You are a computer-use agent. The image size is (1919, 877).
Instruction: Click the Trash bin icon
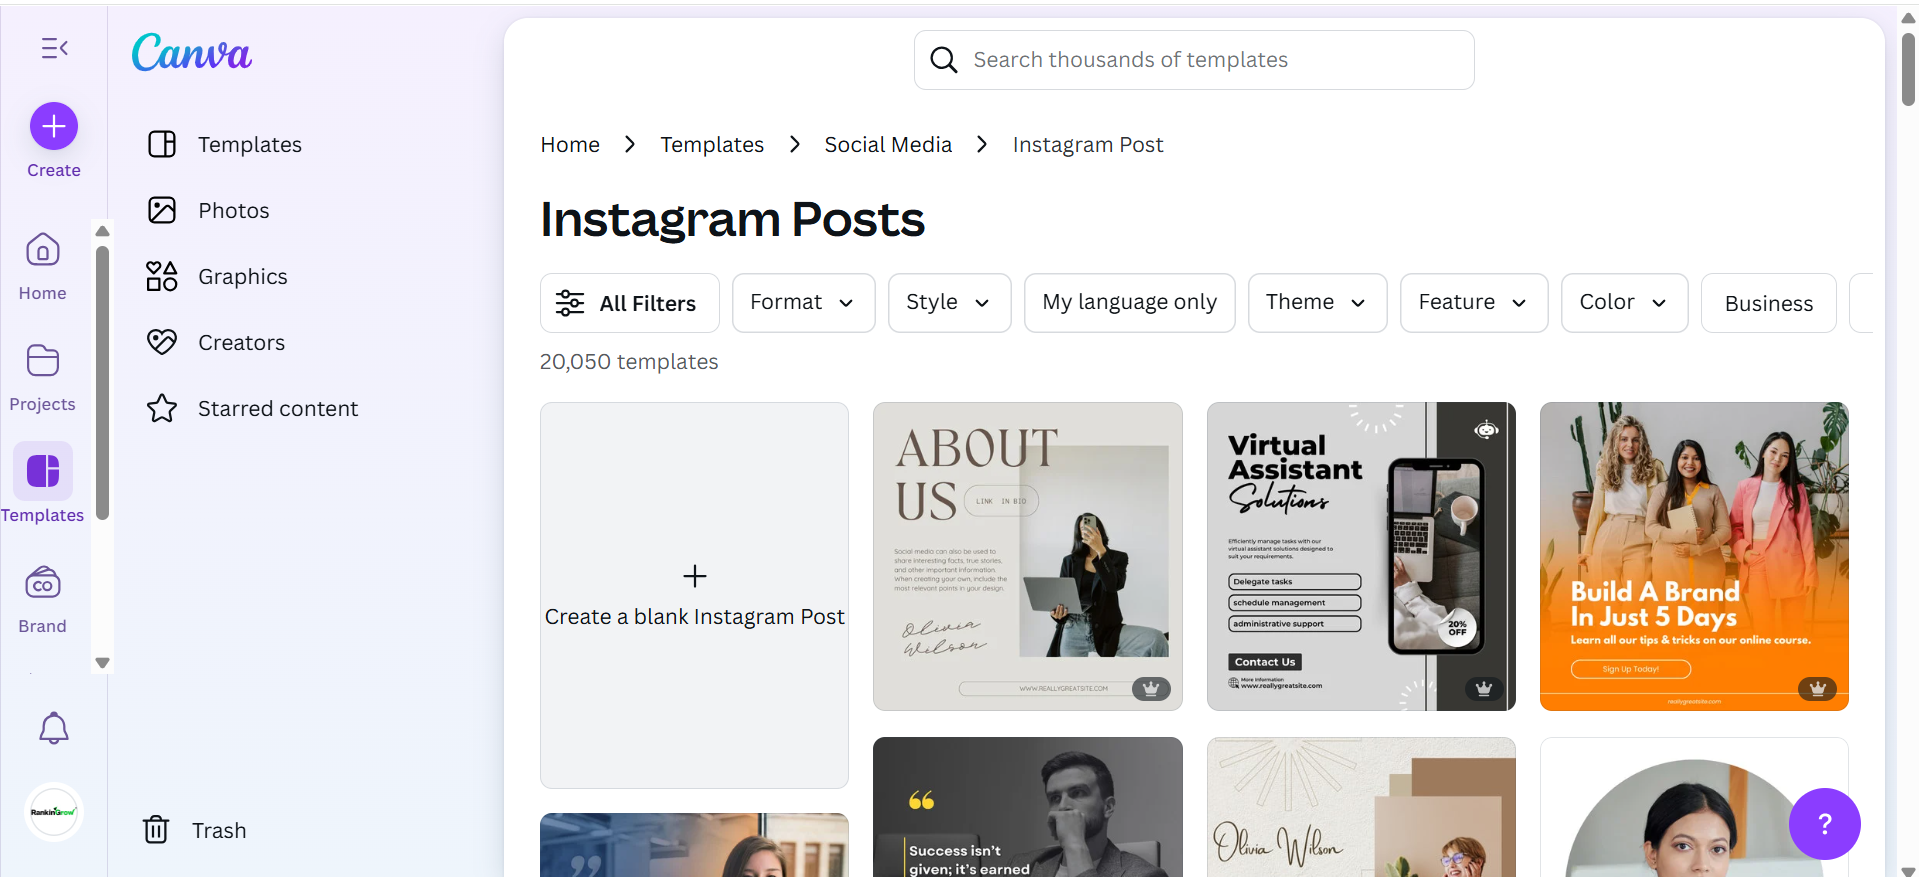tap(156, 829)
